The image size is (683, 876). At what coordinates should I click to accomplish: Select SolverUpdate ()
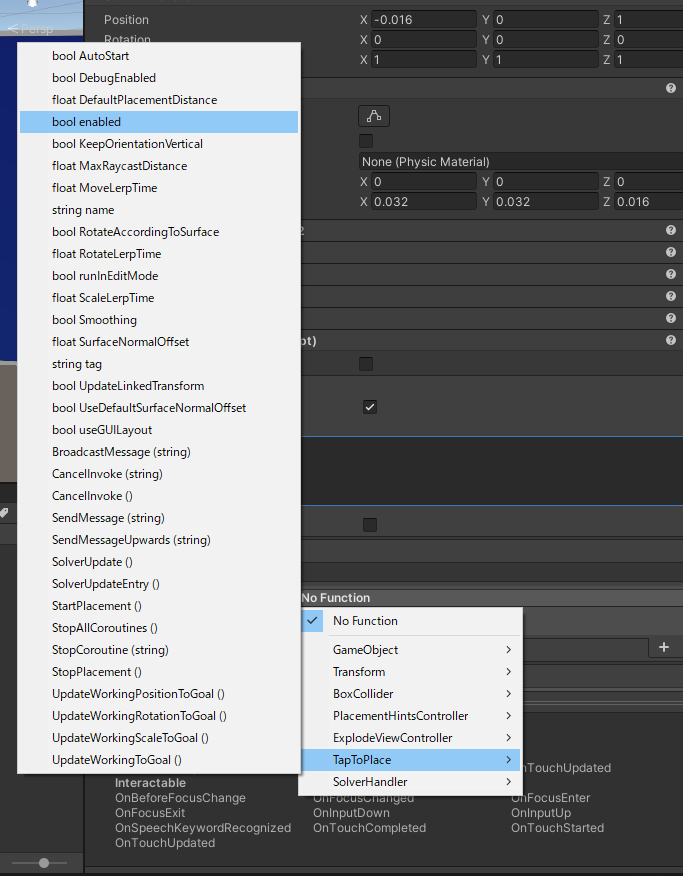tap(159, 562)
